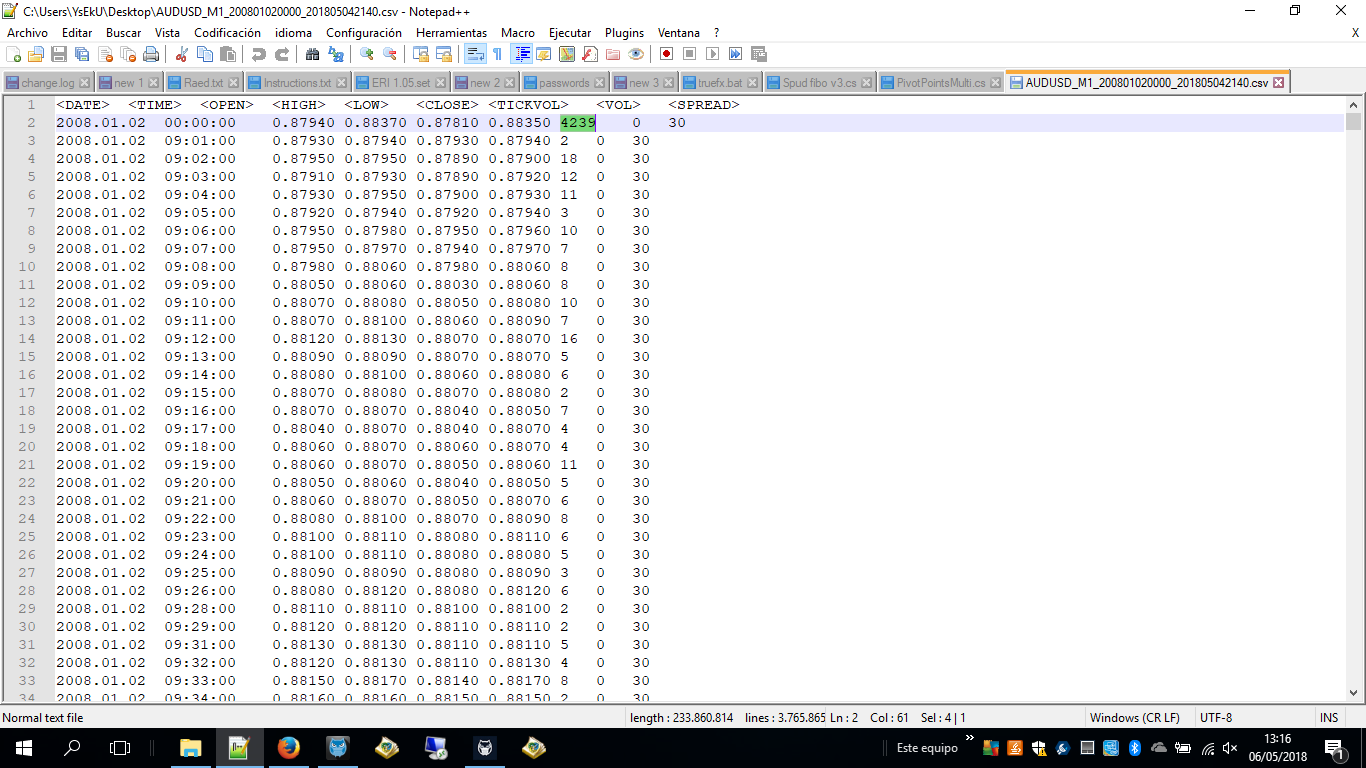The width and height of the screenshot is (1366, 768).
Task: Toggle Show All Characters pilcrow icon
Action: click(x=497, y=54)
